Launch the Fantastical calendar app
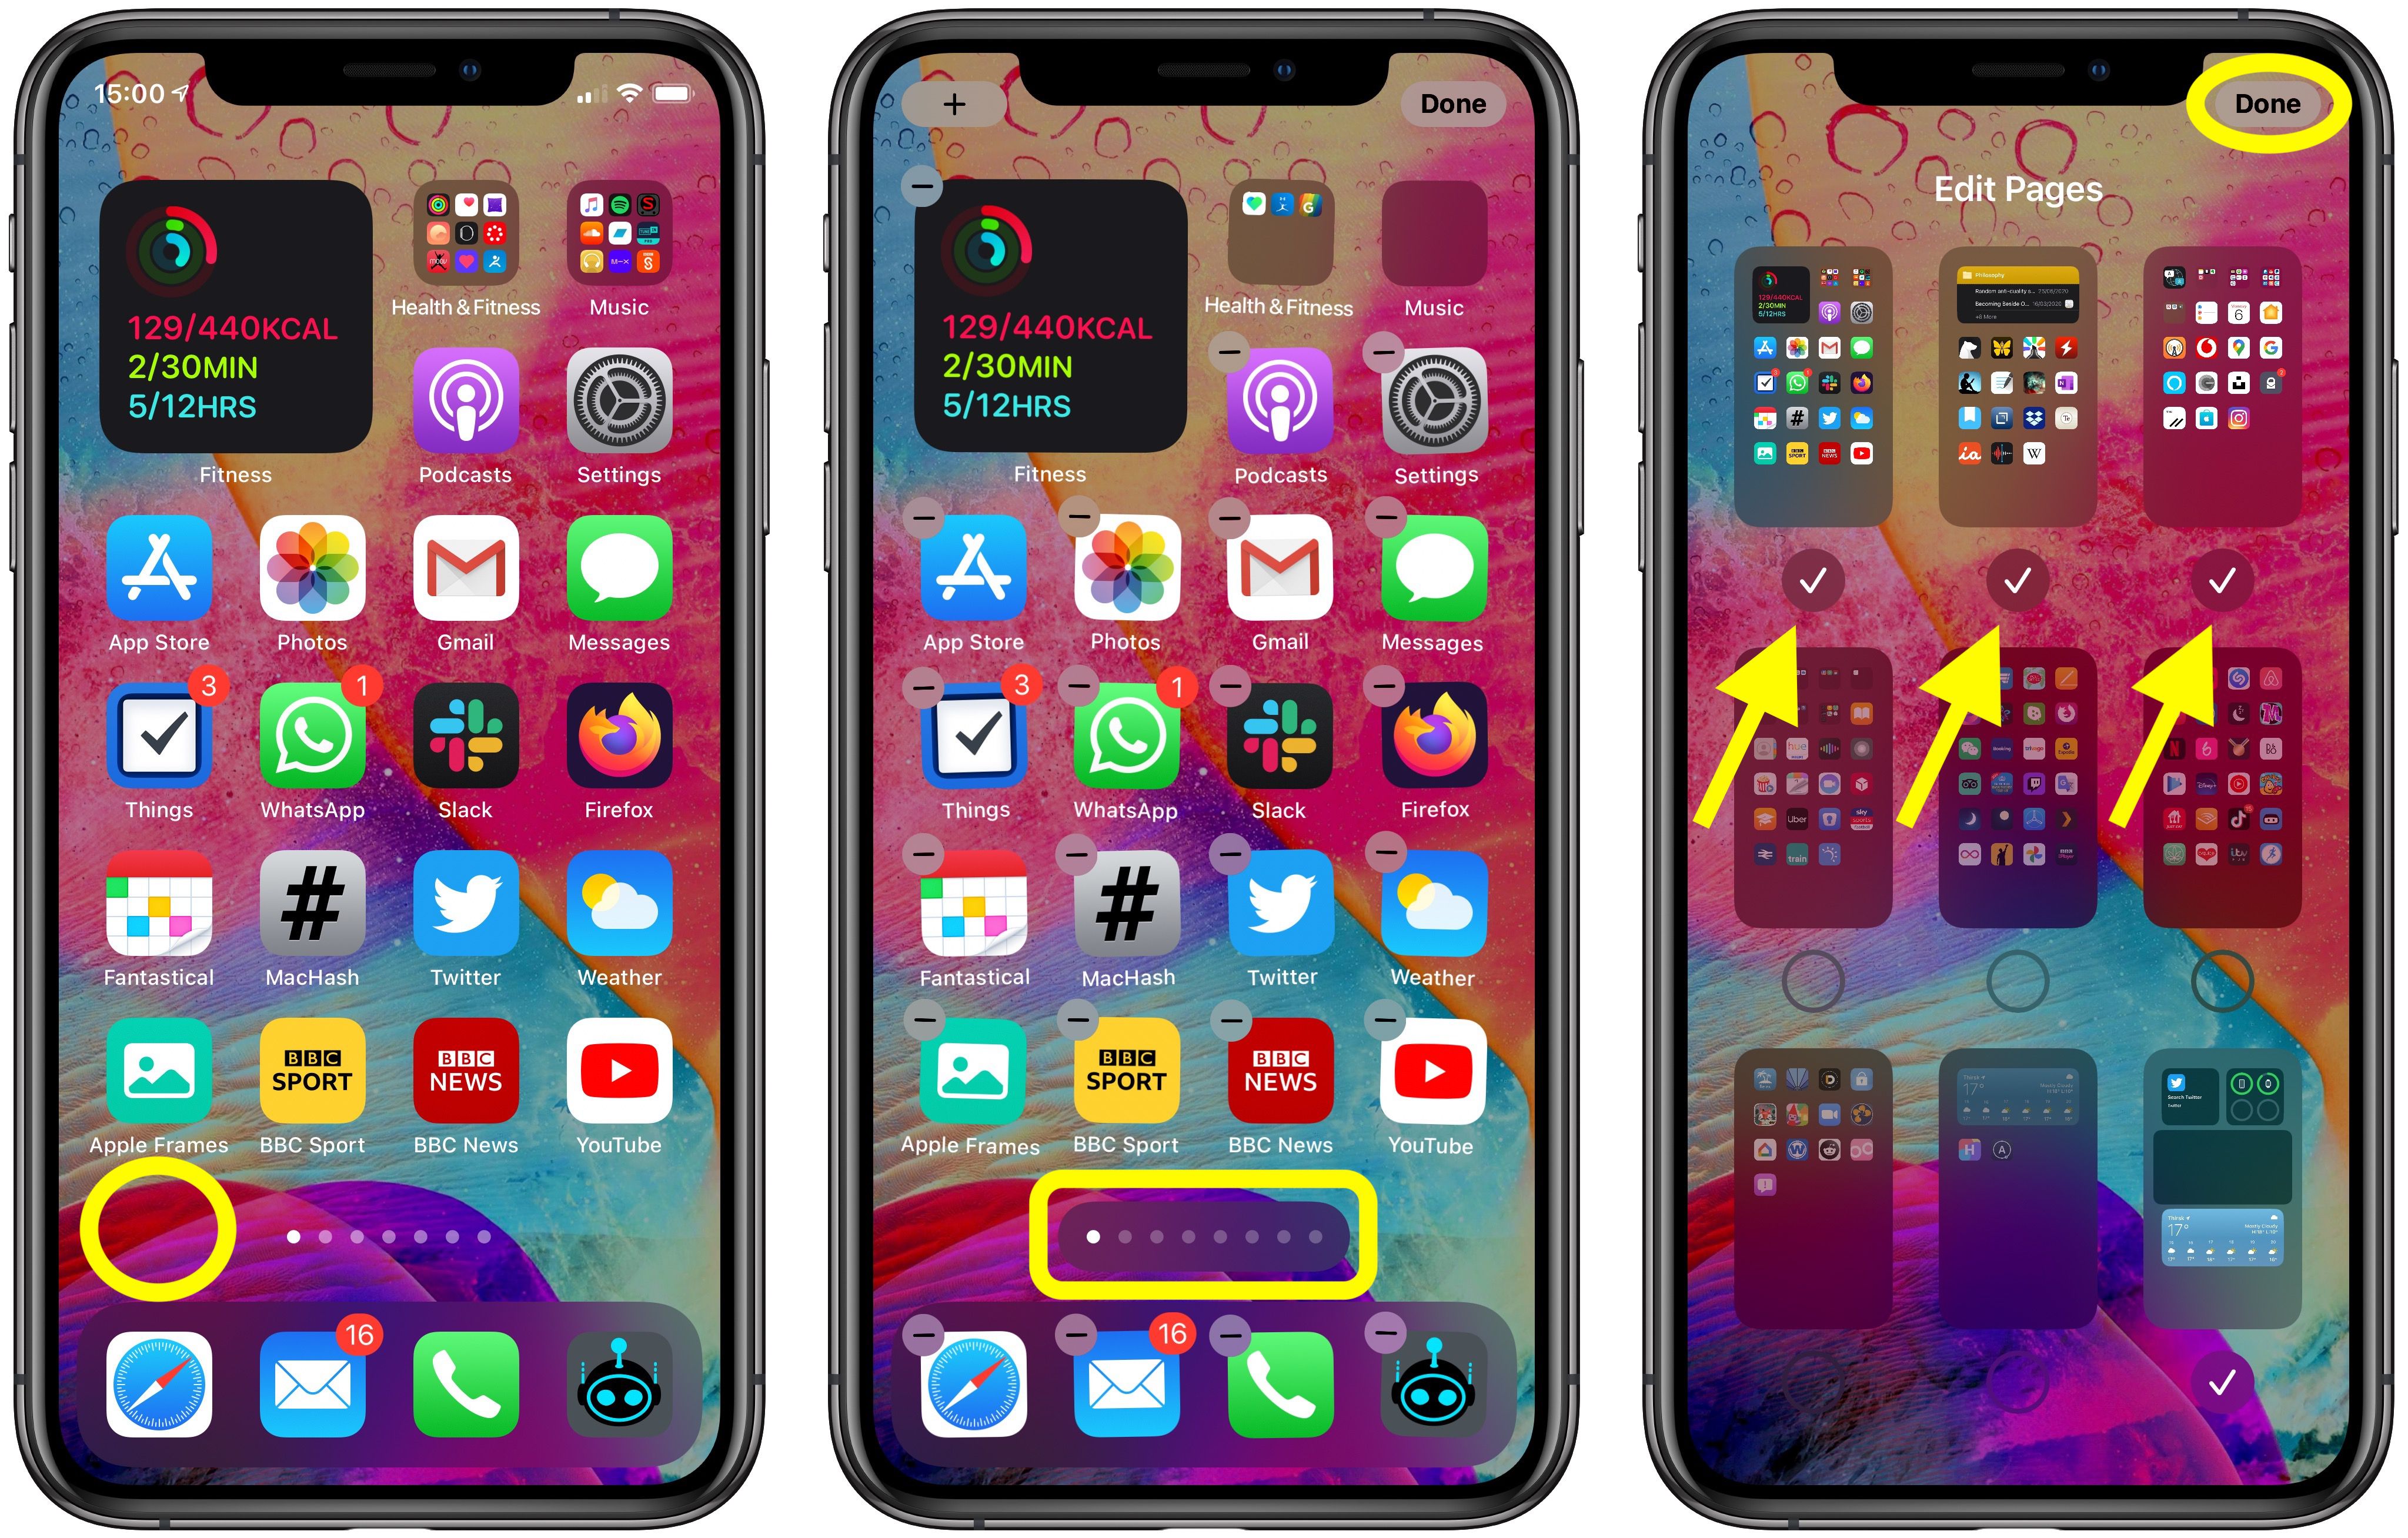2408x1538 pixels. pos(160,913)
